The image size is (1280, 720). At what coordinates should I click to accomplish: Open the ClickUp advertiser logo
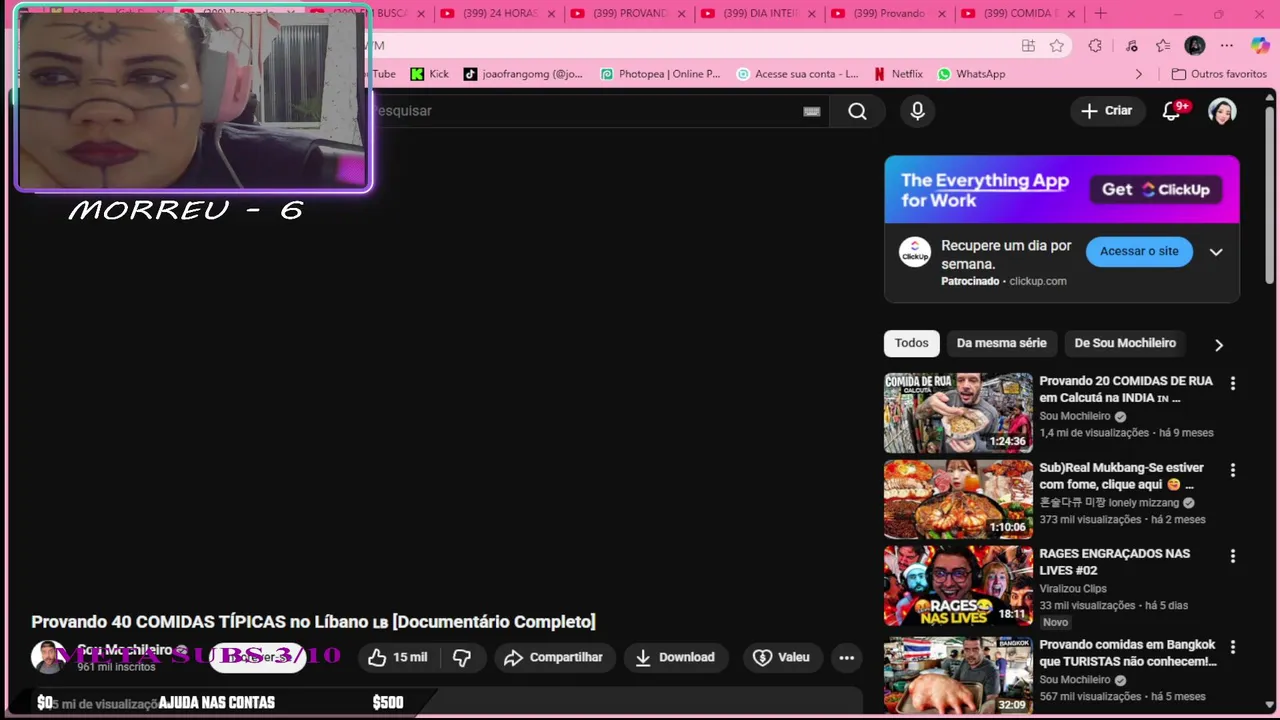(915, 253)
